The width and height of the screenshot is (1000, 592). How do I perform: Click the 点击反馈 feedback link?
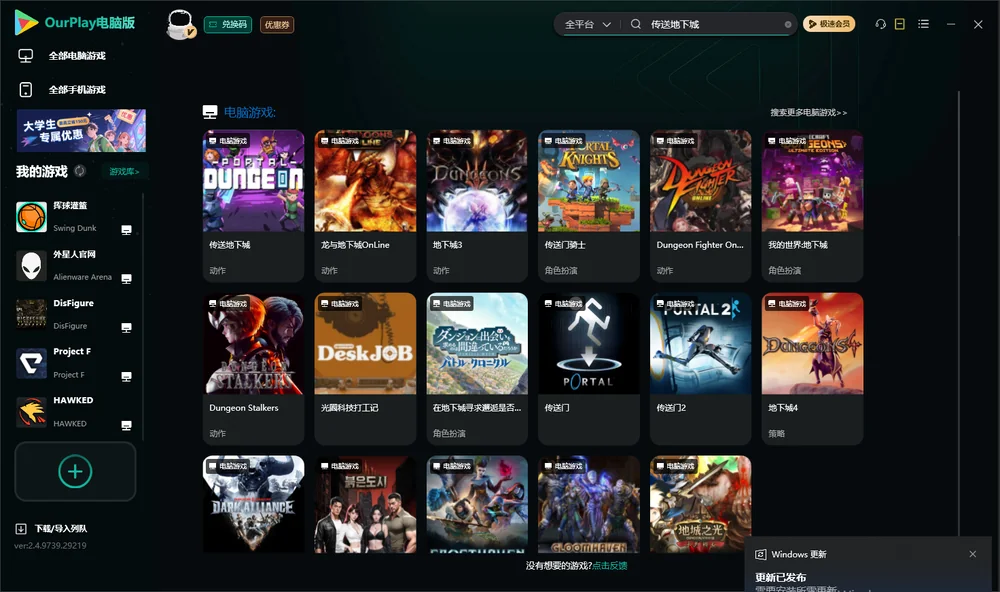pos(610,566)
